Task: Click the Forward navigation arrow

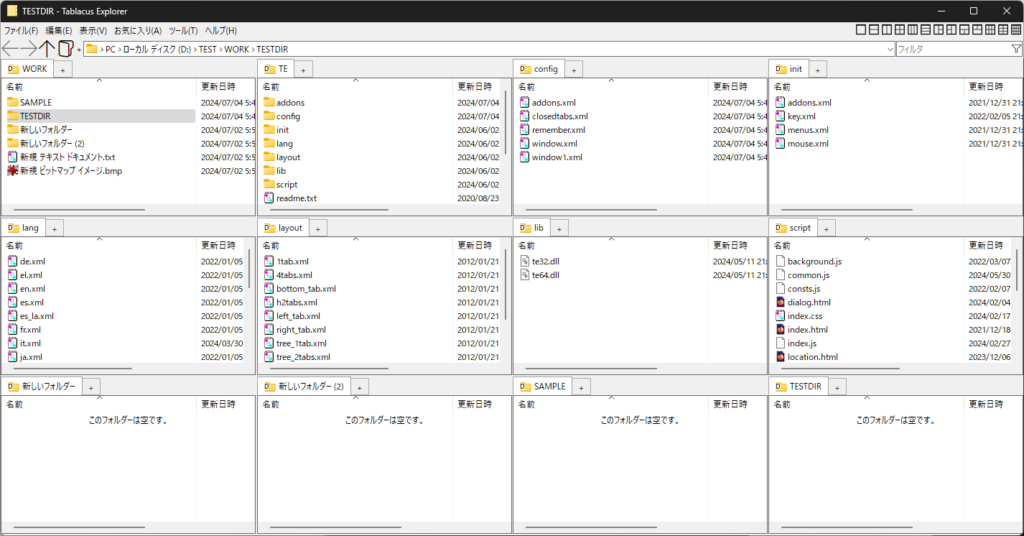Action: tap(29, 48)
